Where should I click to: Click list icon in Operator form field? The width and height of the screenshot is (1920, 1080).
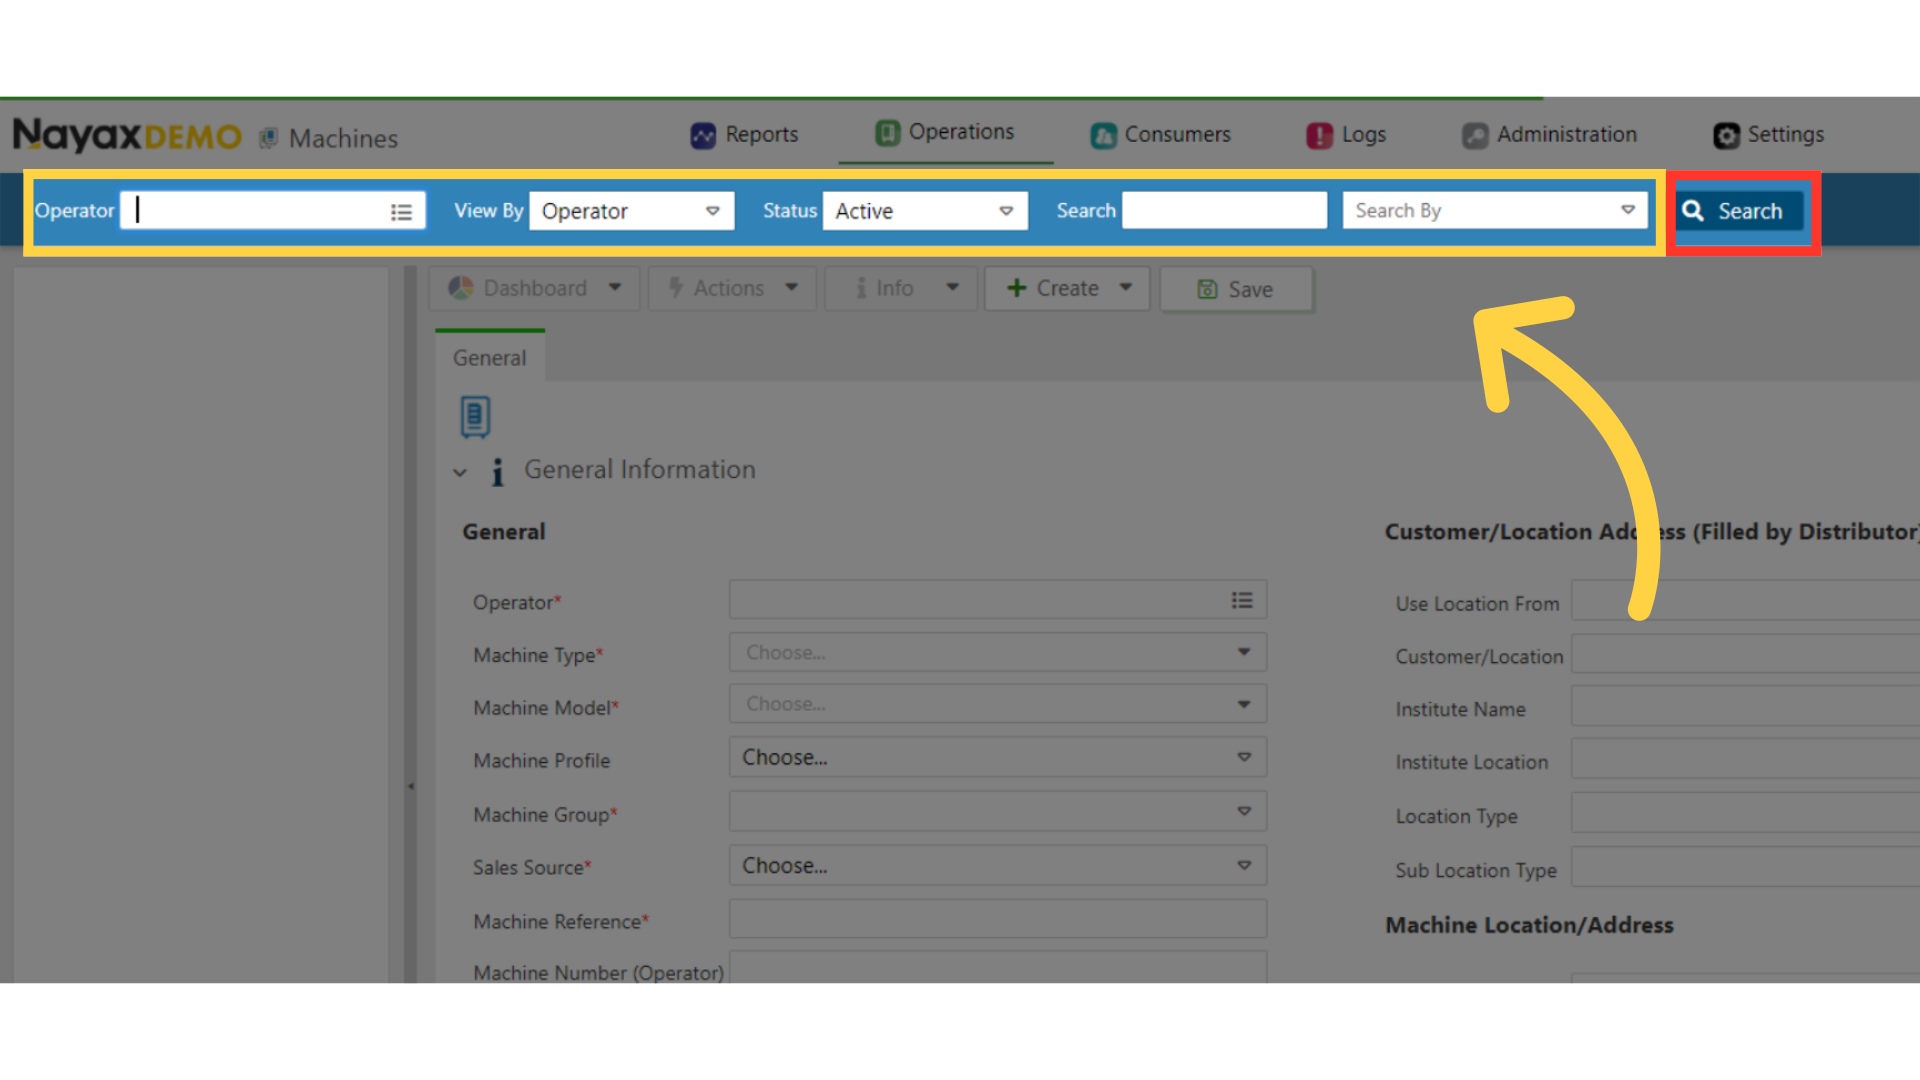[x=1241, y=600]
